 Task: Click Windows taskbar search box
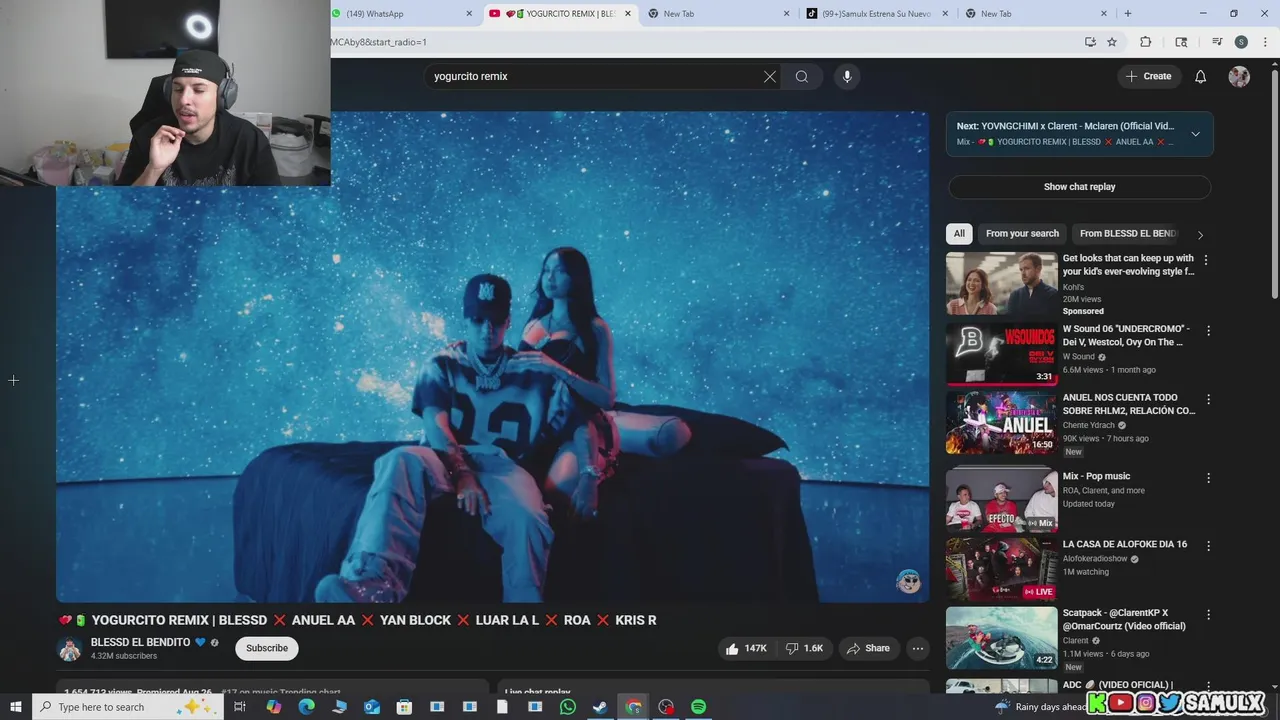[127, 707]
